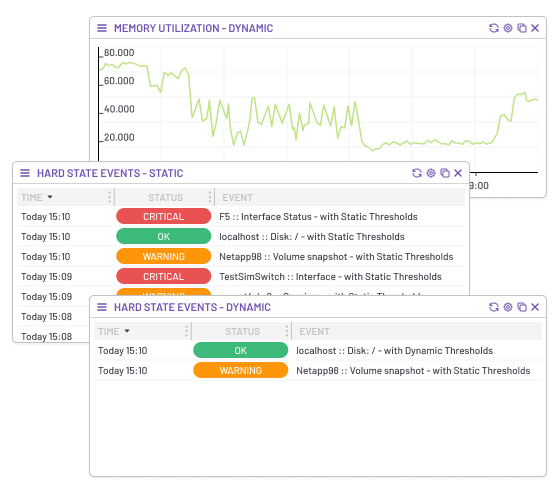This screenshot has width=558, height=493.
Task: Click EVENT column header in Static events table
Action: [237, 198]
